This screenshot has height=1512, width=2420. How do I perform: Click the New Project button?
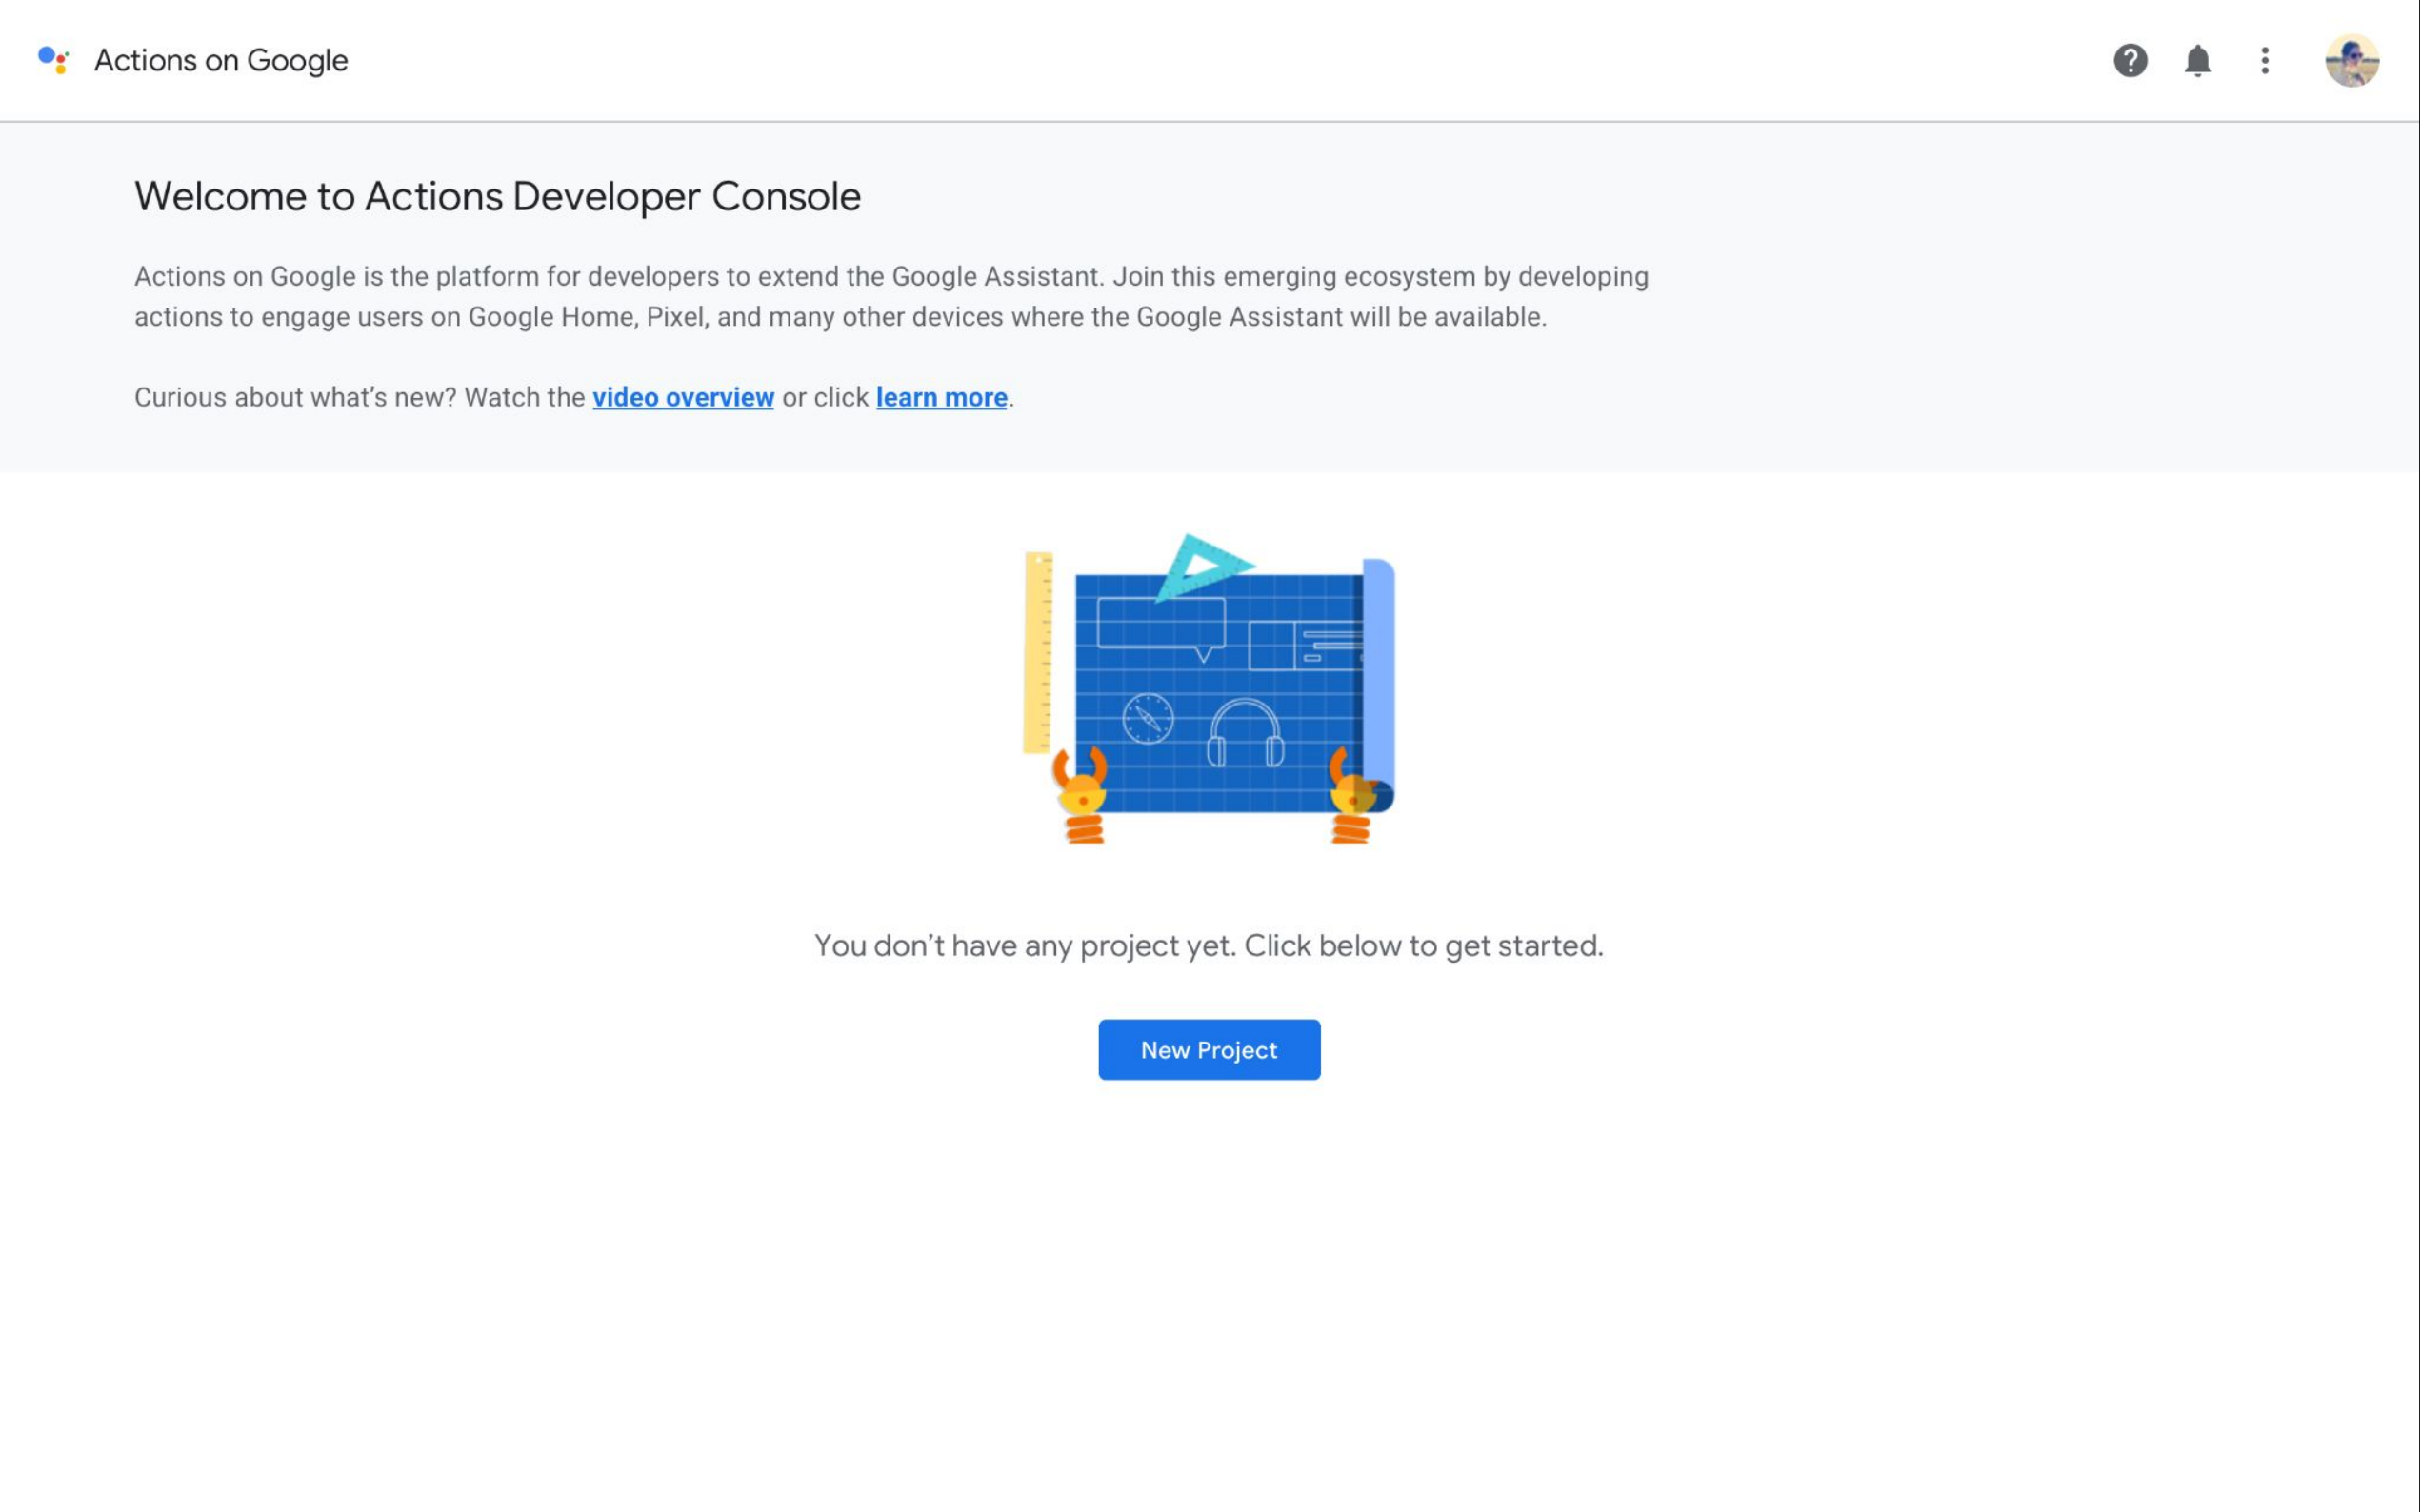[x=1209, y=1049]
